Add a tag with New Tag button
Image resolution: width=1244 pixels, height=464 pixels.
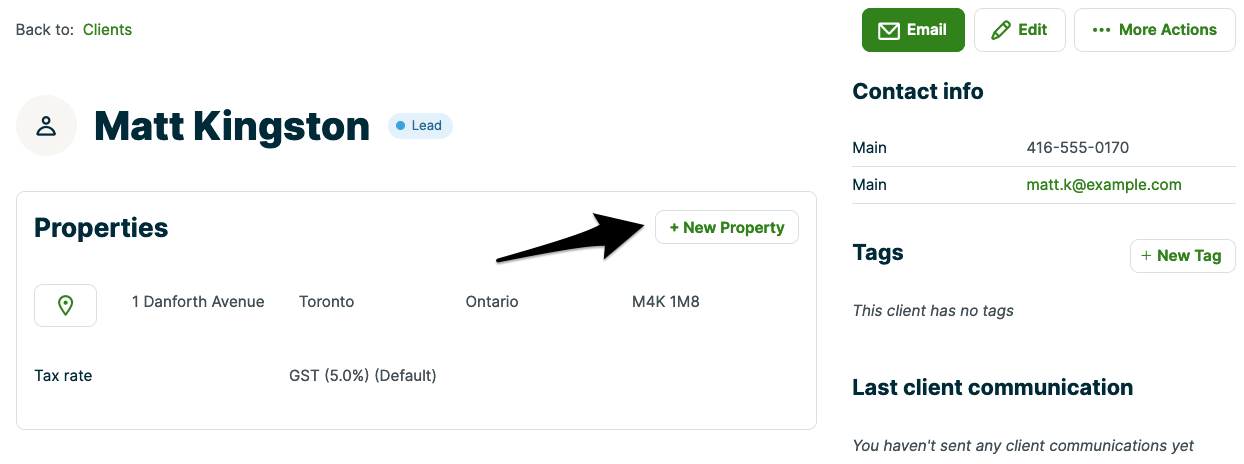(x=1182, y=256)
